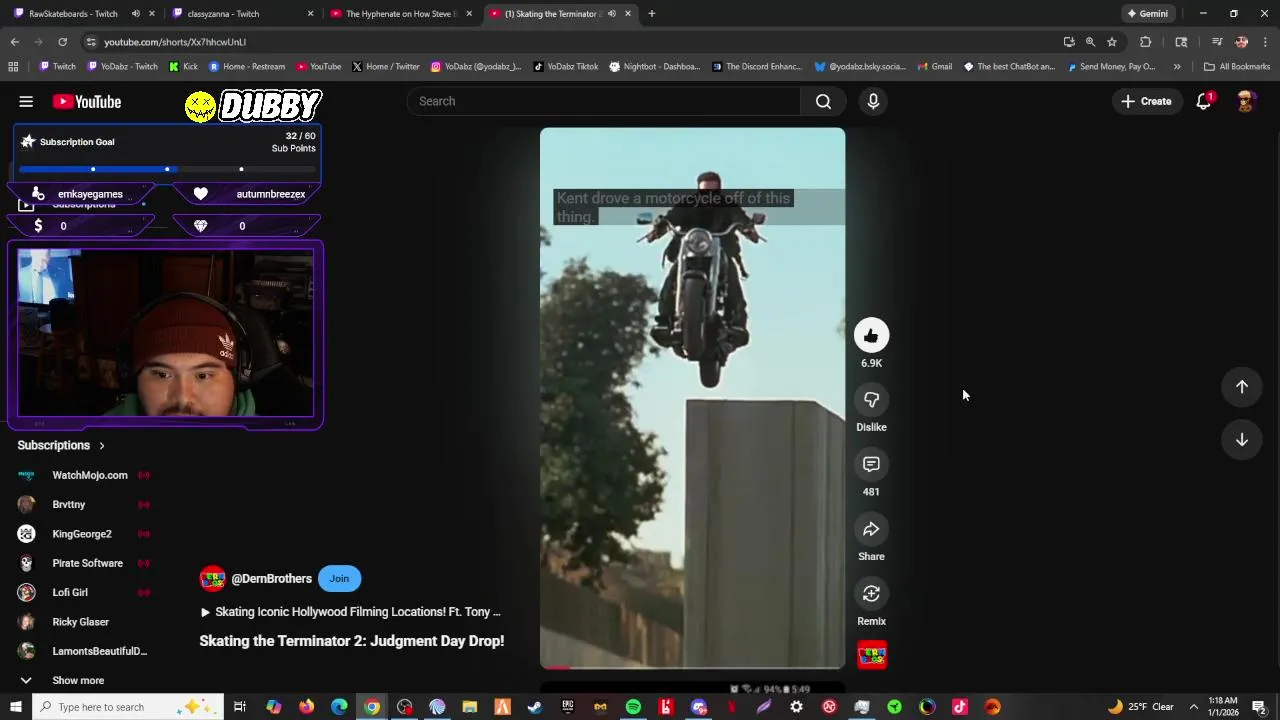This screenshot has width=1280, height=720.
Task: Open the Gmail bookmark
Action: [934, 66]
